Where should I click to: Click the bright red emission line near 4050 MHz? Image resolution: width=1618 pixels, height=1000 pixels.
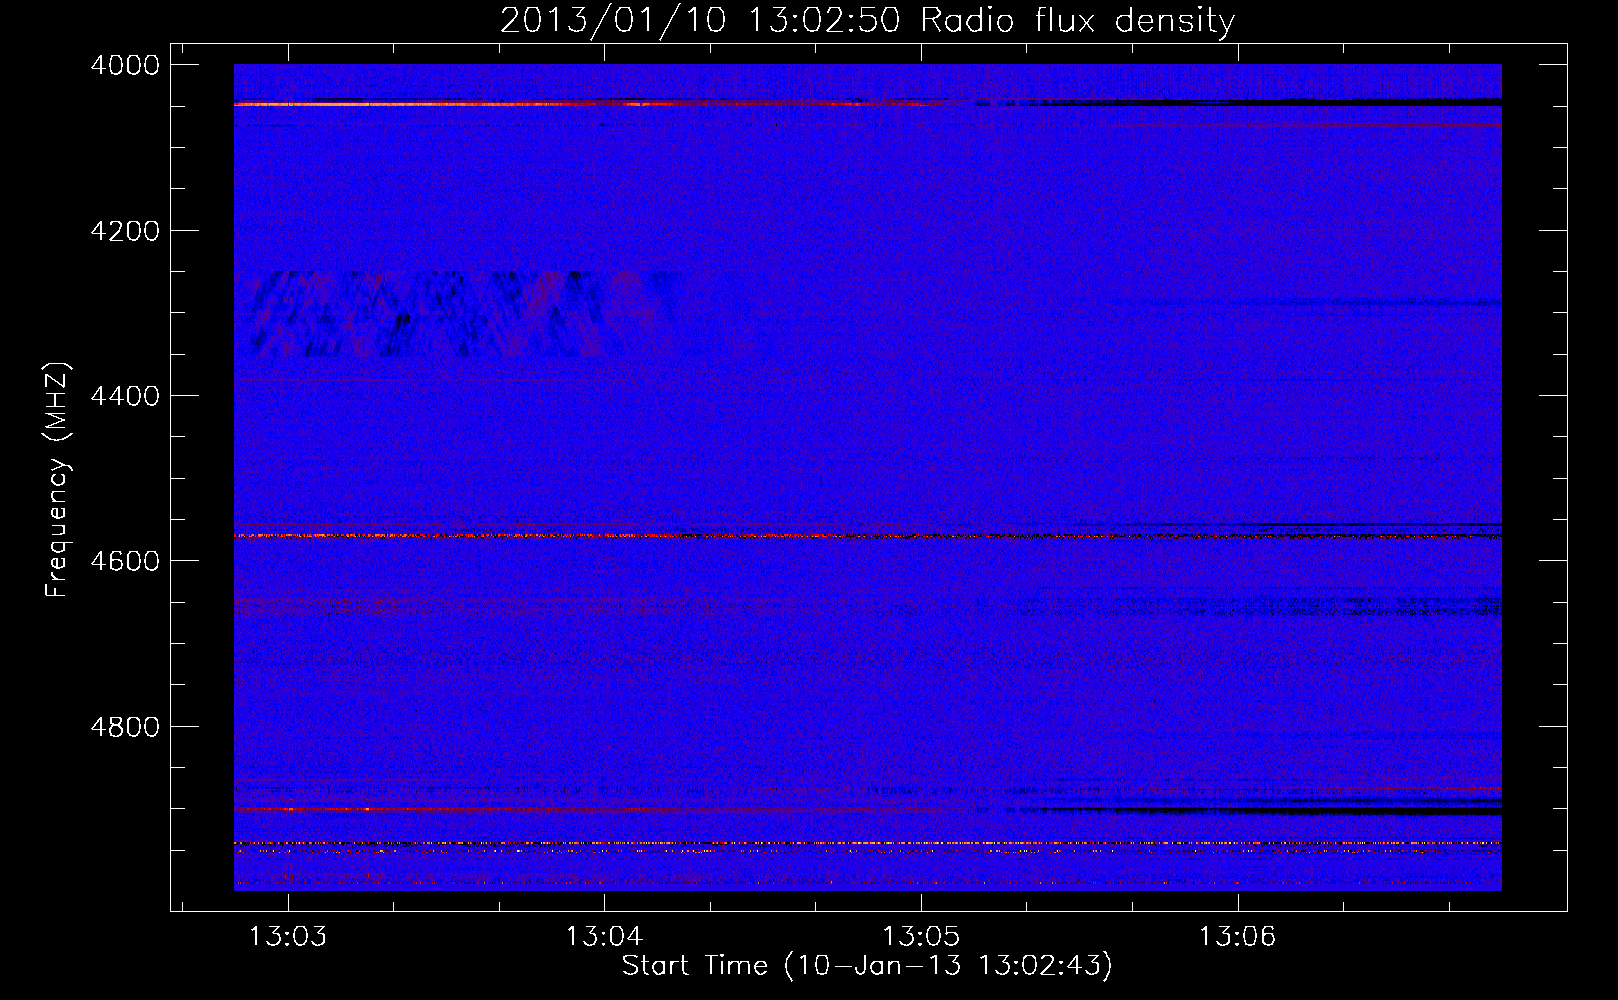(x=590, y=103)
